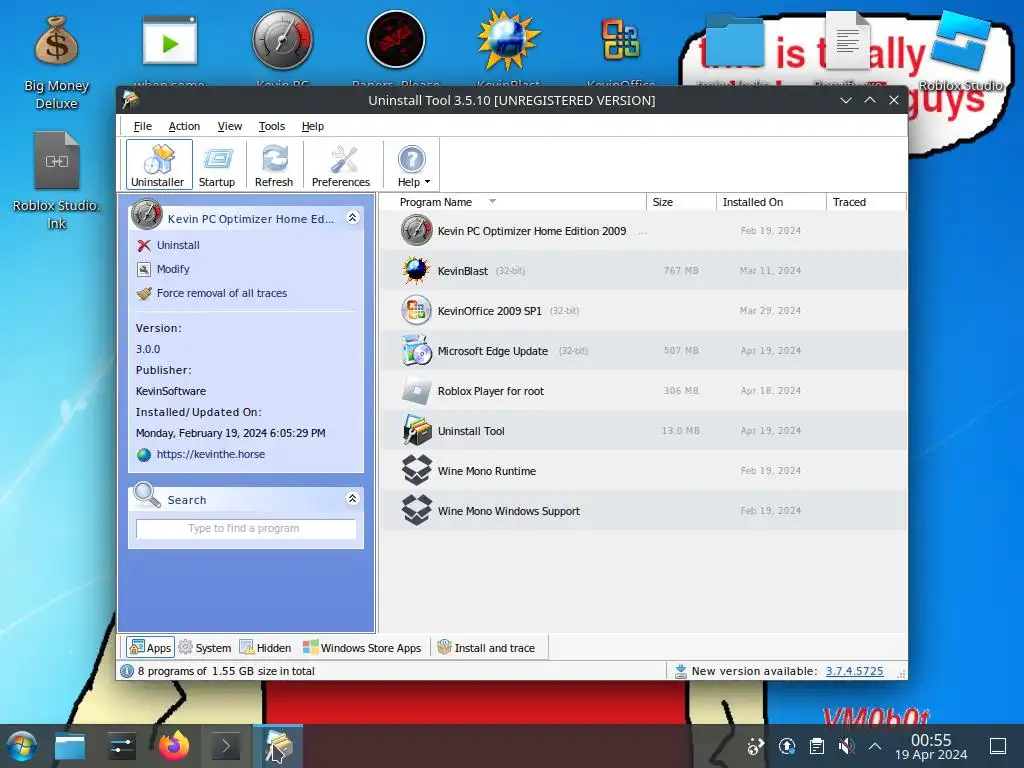This screenshot has width=1024, height=768.
Task: Open the clock showing 00:55
Action: click(931, 746)
